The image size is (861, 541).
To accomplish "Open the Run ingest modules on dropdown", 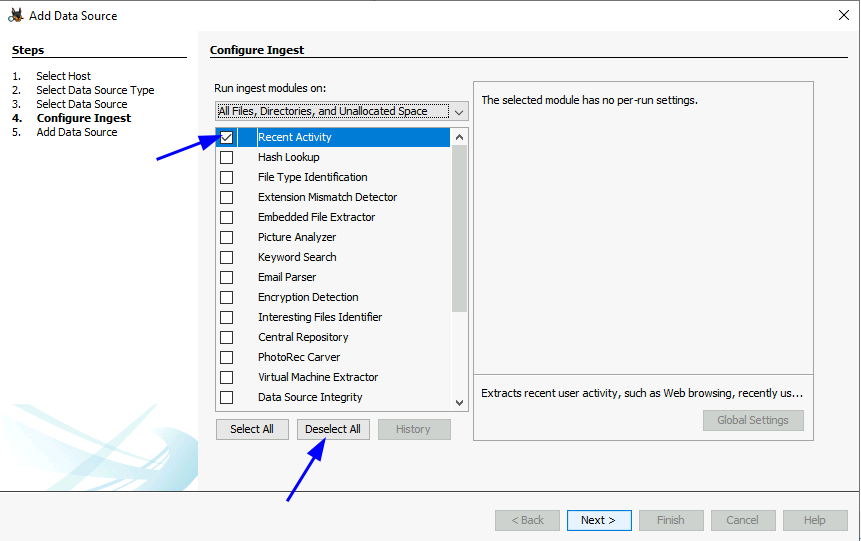I will pyautogui.click(x=341, y=111).
